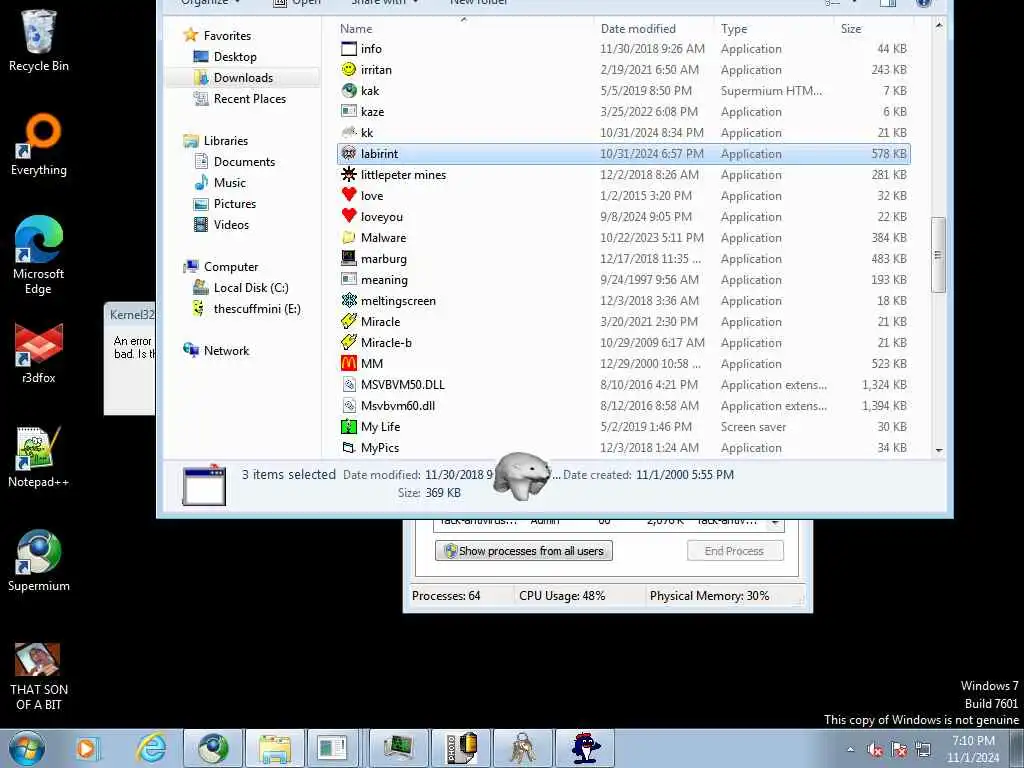Select the meaning application icon

coord(349,280)
